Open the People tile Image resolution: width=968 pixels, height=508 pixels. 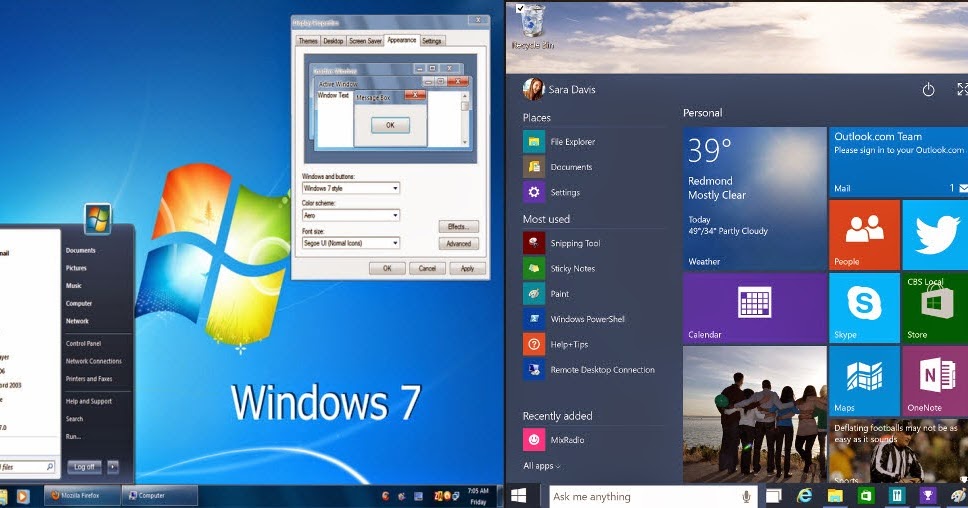click(864, 235)
